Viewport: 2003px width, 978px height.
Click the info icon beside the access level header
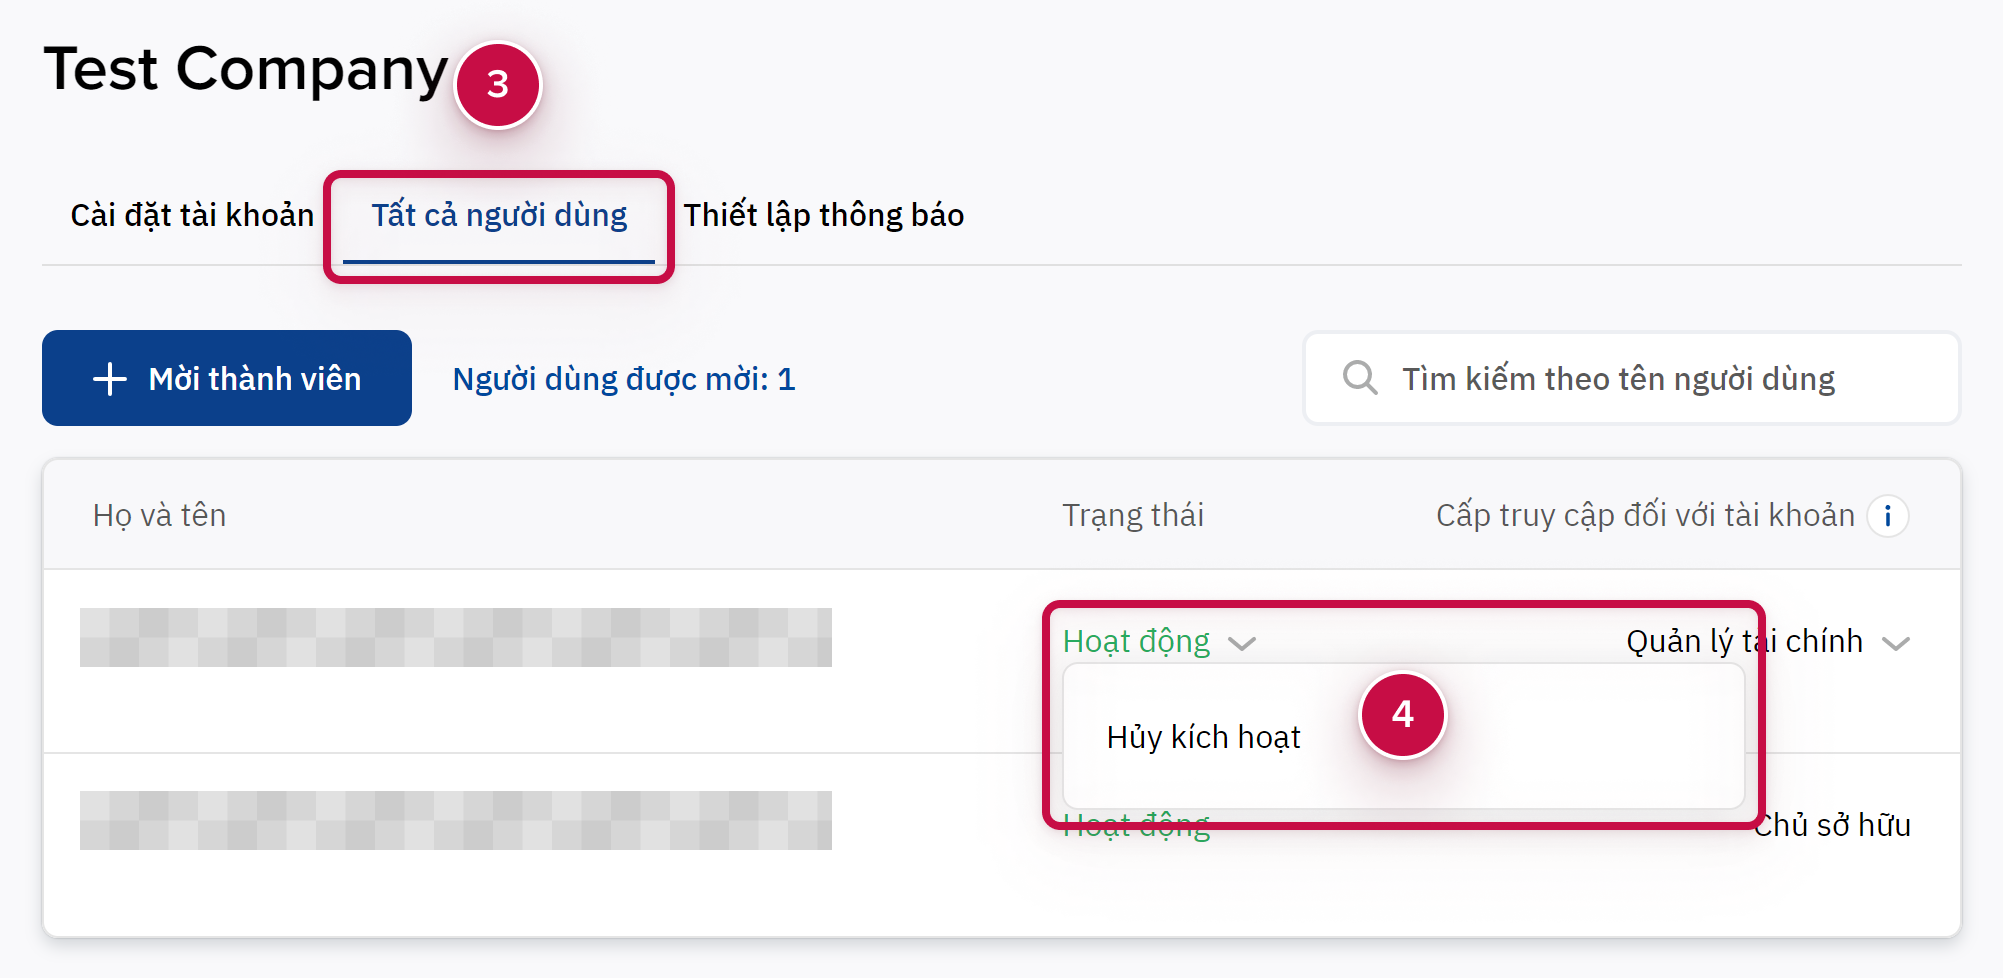click(1888, 516)
